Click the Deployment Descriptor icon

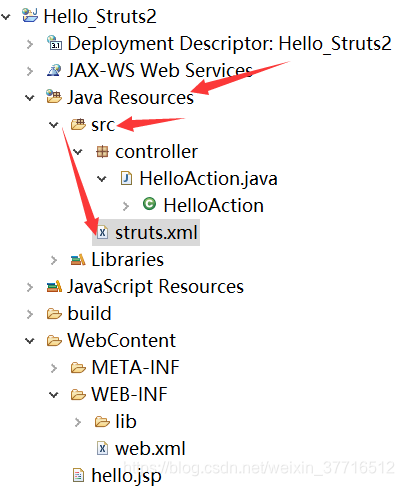54,43
